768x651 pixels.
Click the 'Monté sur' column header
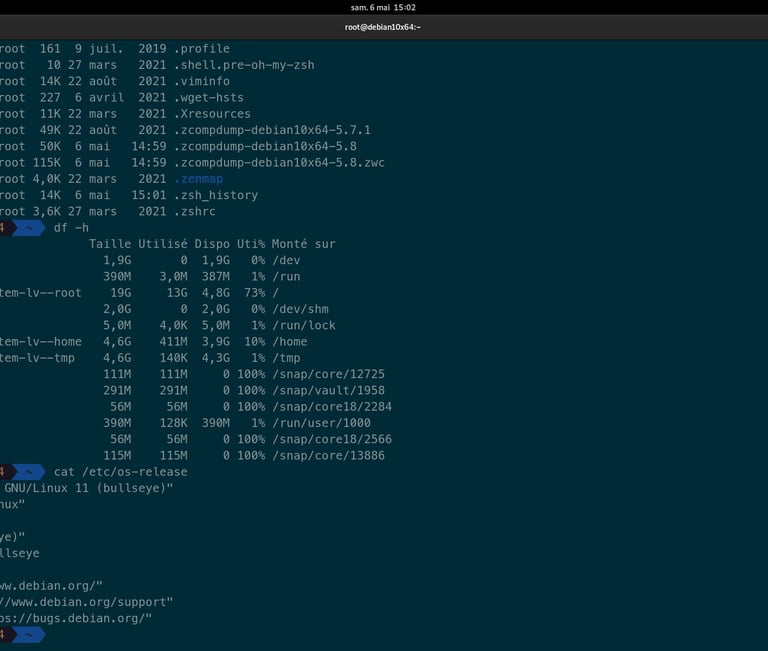[x=304, y=244]
